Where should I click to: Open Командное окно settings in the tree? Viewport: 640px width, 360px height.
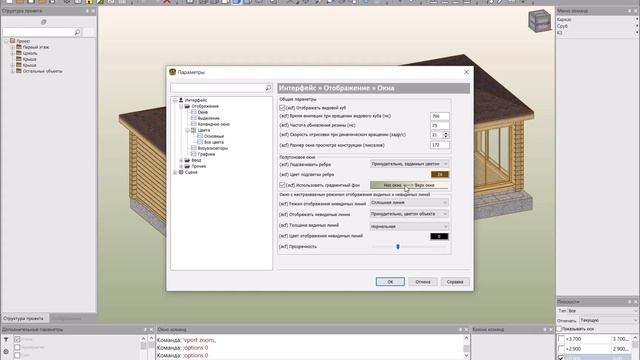[213, 124]
